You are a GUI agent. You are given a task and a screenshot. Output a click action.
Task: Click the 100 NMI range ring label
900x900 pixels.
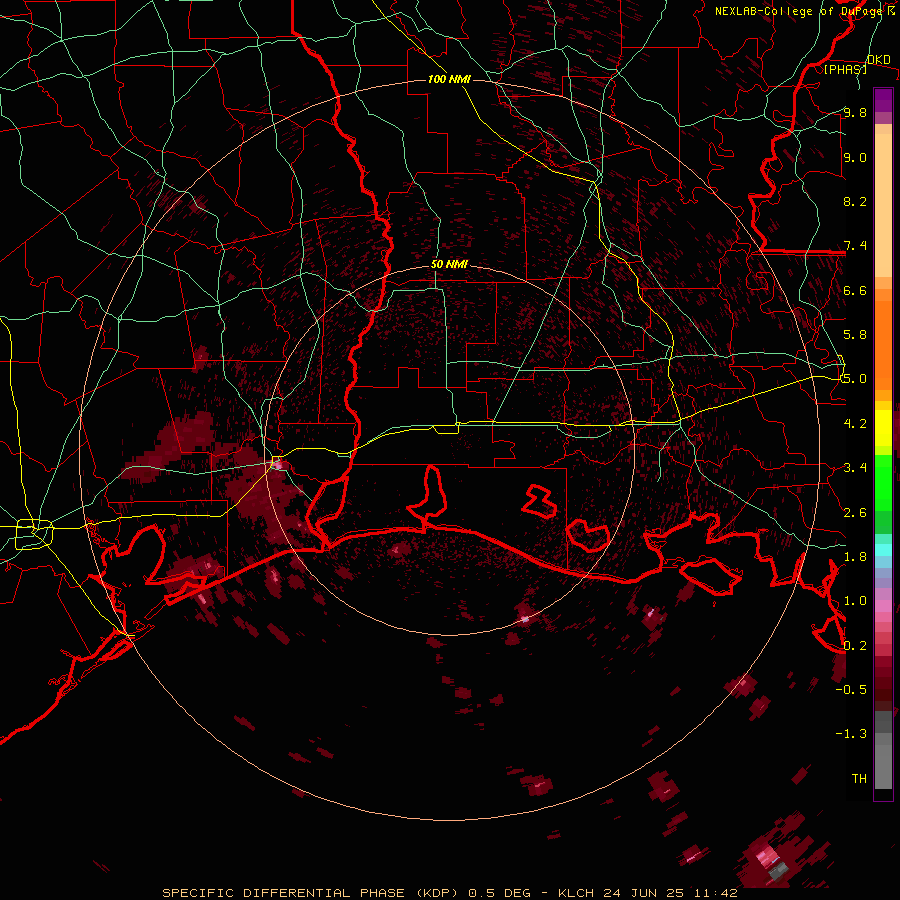click(449, 79)
